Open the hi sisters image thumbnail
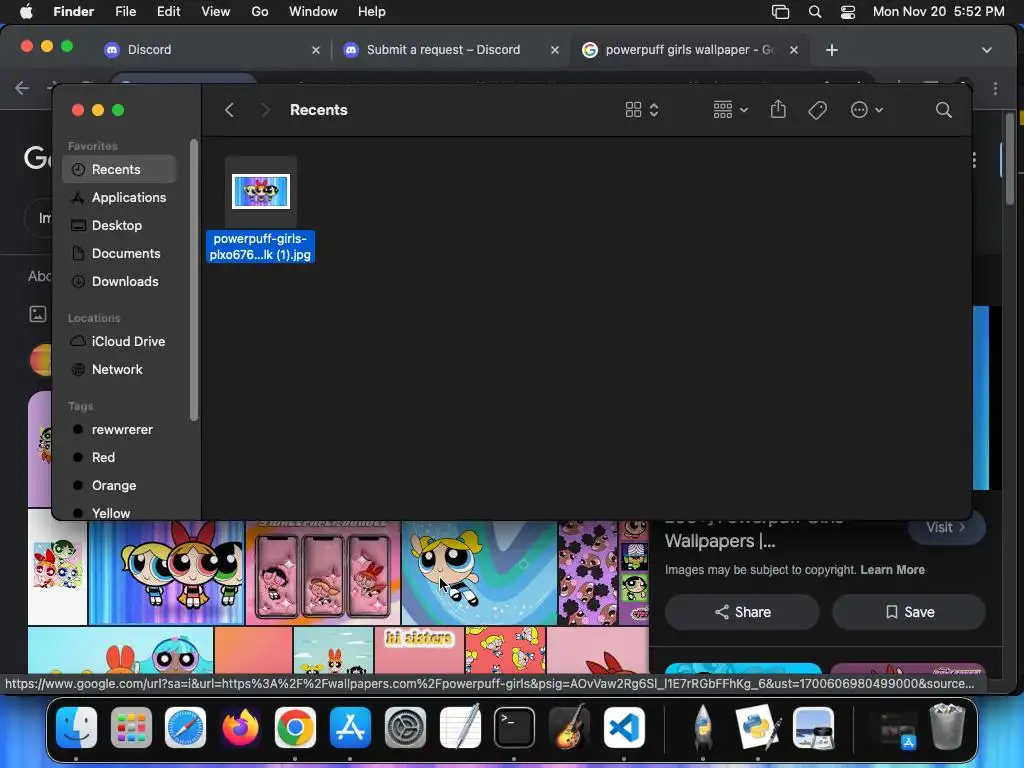The image size is (1024, 768). pyautogui.click(x=419, y=650)
